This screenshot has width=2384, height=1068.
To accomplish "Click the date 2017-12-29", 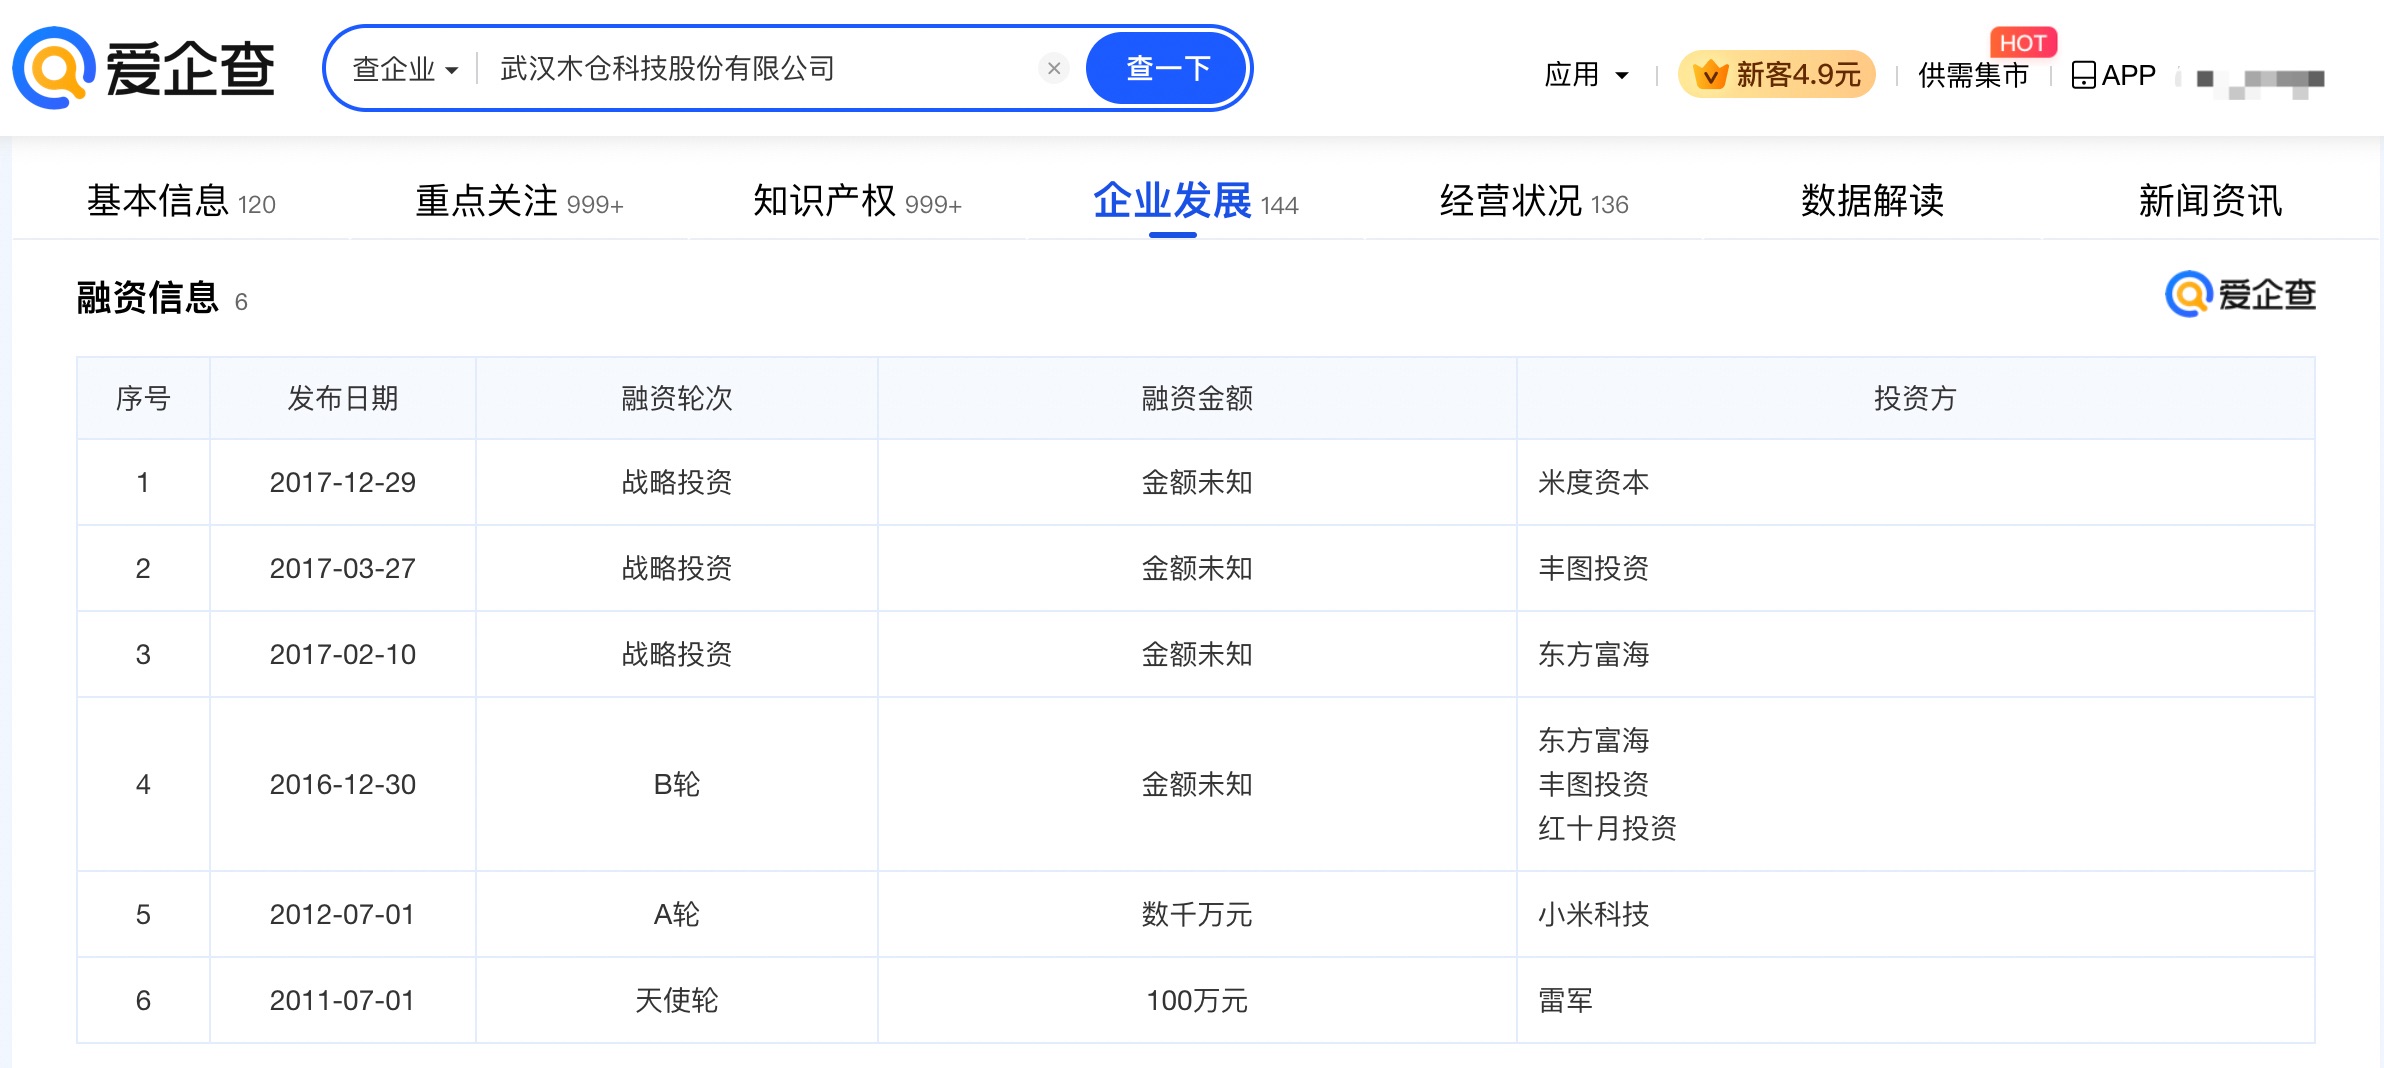I will (x=342, y=482).
